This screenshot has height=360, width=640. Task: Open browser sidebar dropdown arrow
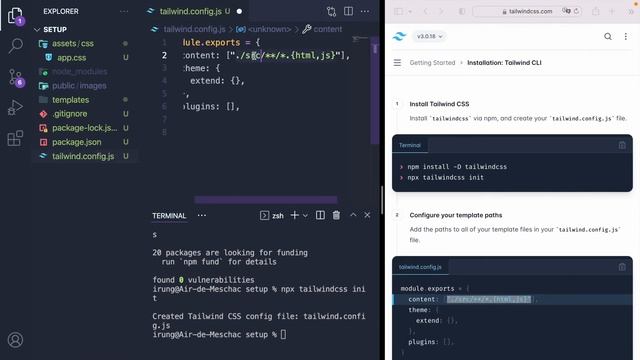[410, 11]
